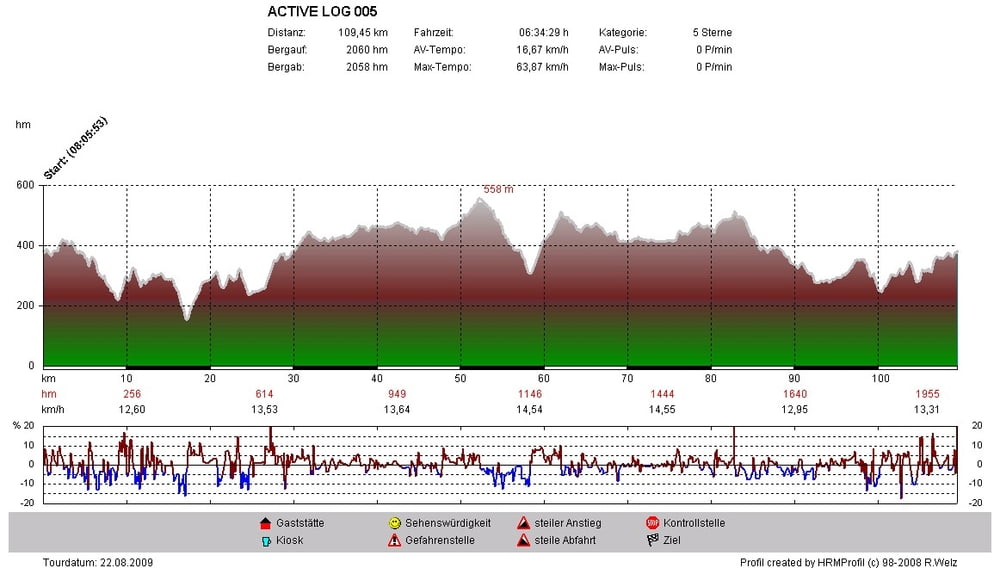Click the Start time label (08:05:53)
This screenshot has width=1000, height=568.
click(x=76, y=148)
